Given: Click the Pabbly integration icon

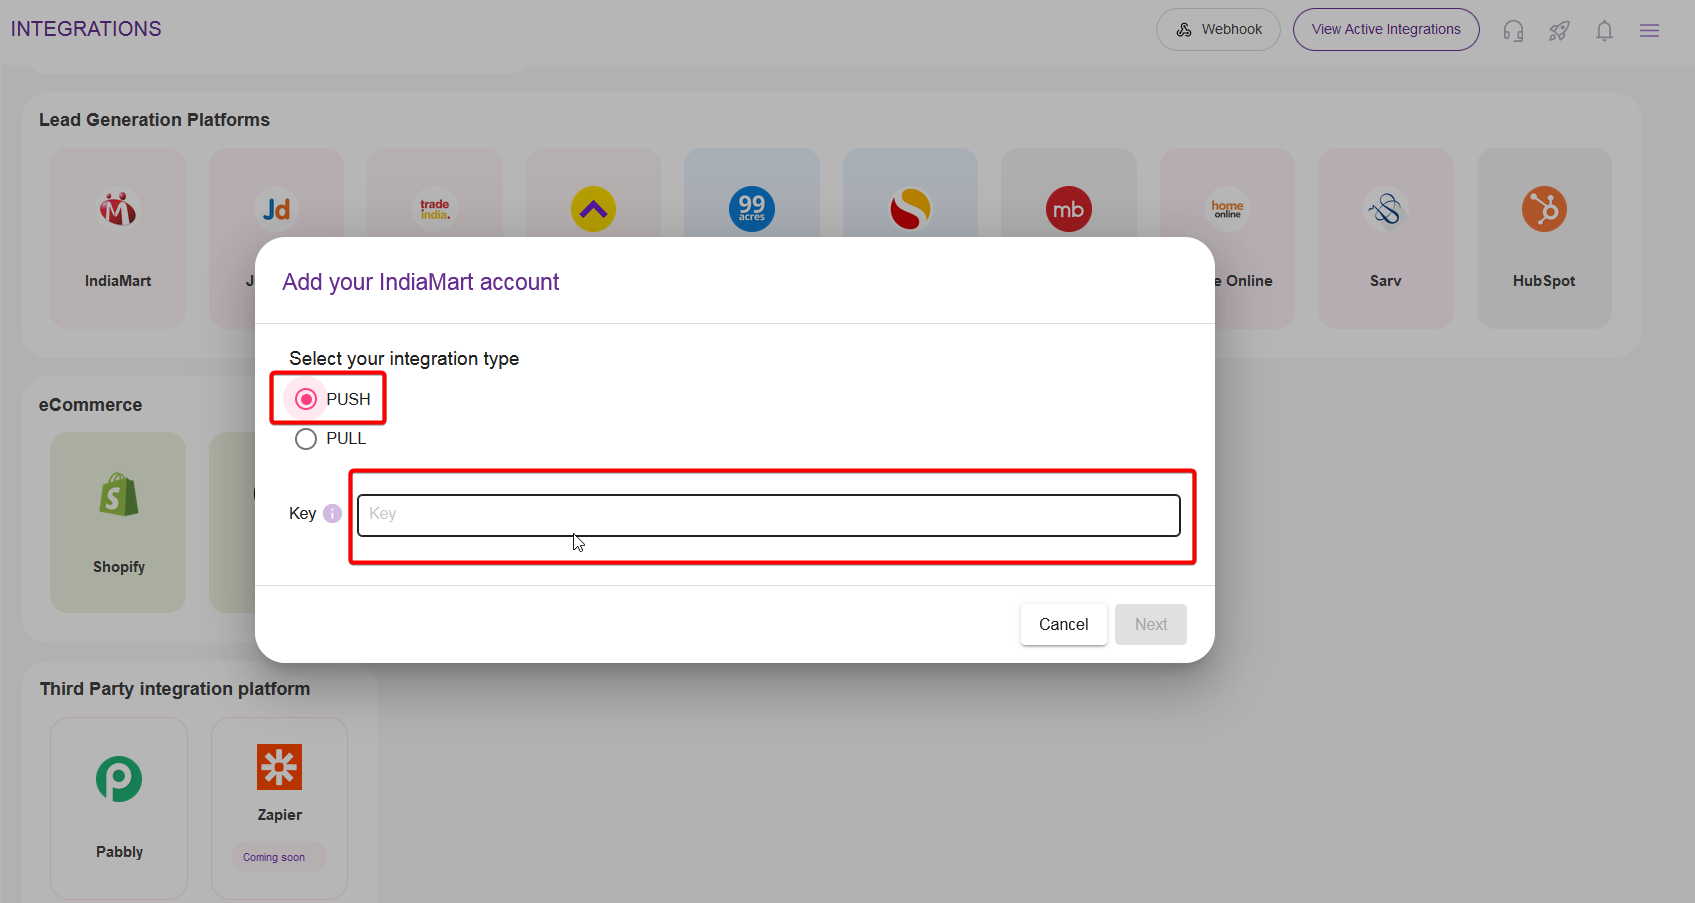Looking at the screenshot, I should [119, 779].
